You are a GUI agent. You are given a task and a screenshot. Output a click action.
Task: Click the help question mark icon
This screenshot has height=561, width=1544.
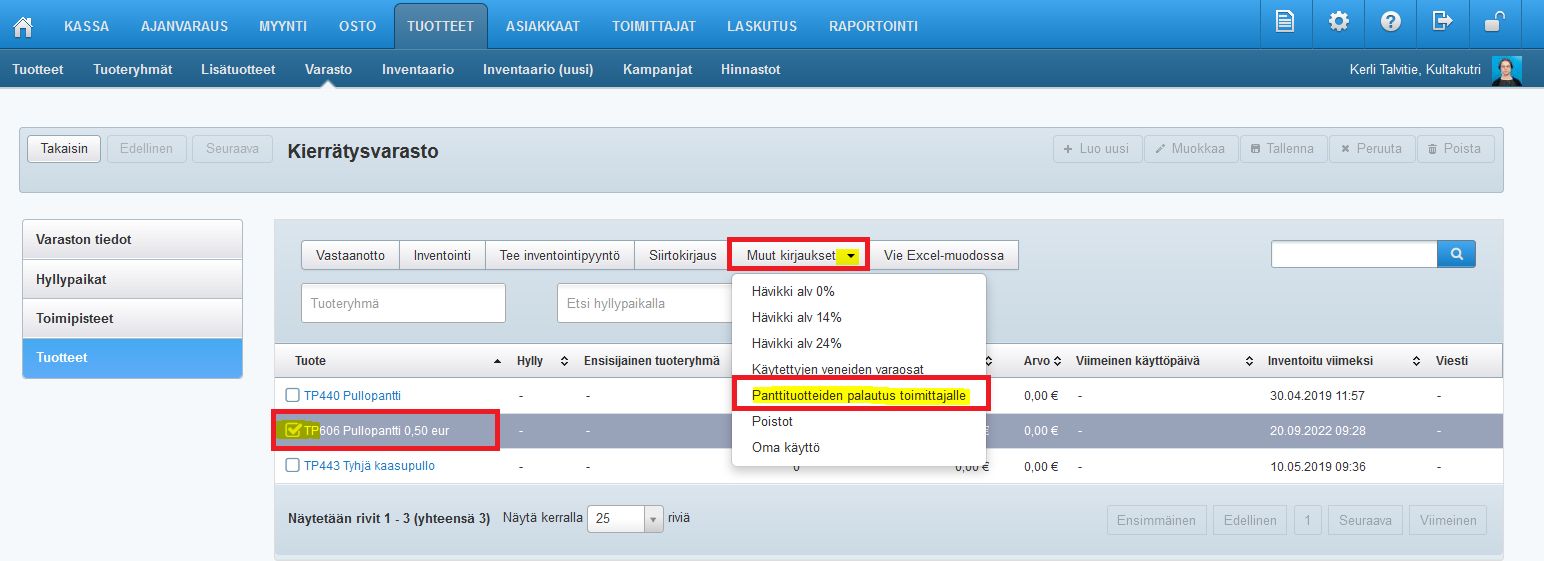[1390, 22]
